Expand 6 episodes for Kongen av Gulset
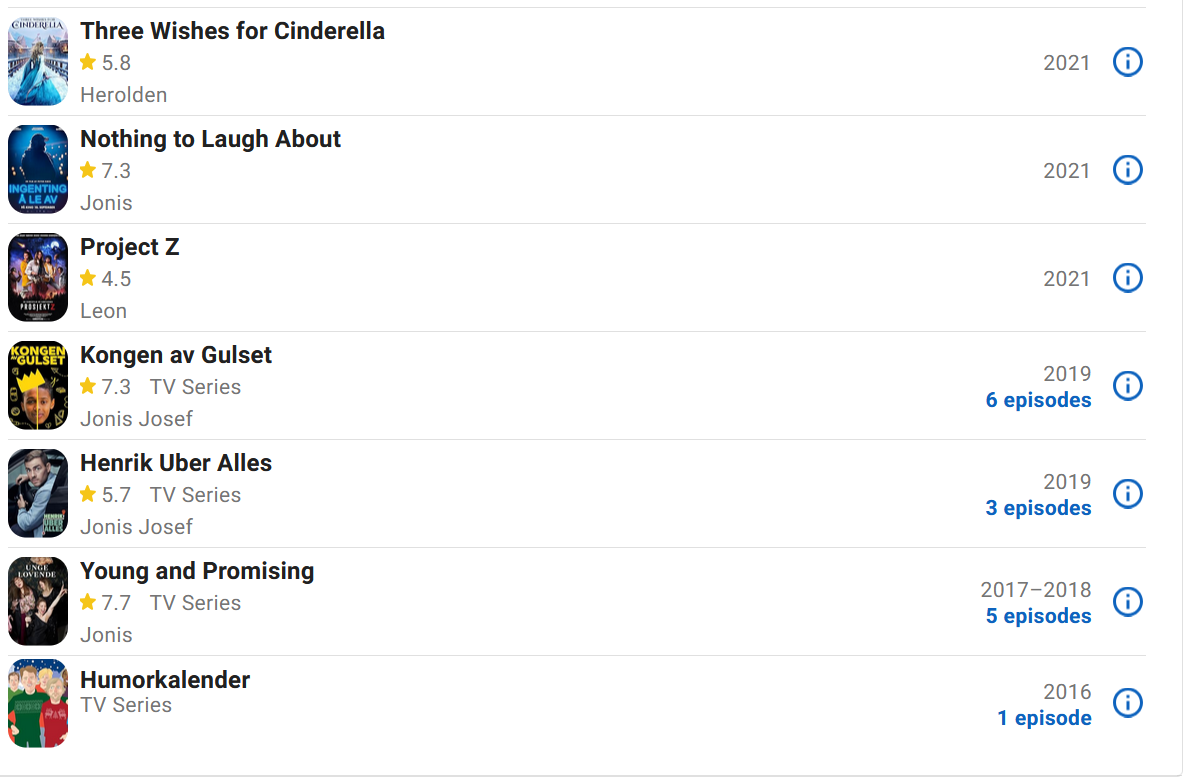This screenshot has height=780, width=1183. [1038, 400]
